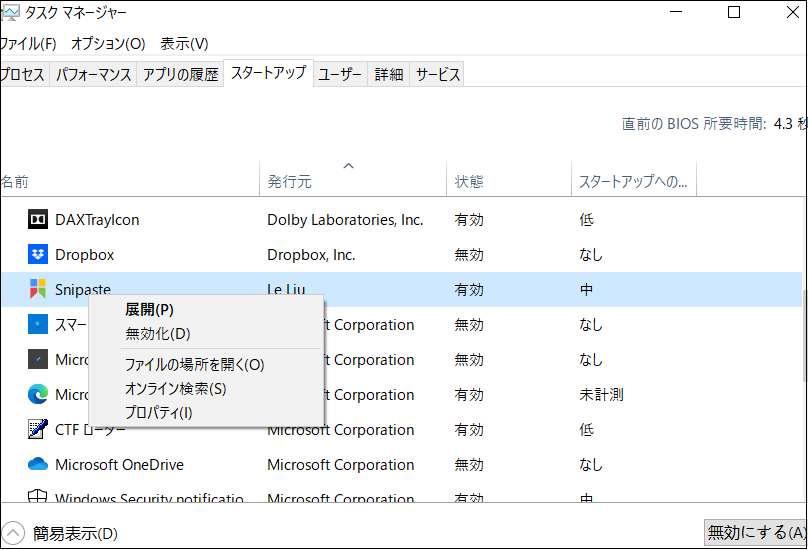Switch to the サービス tab
This screenshot has width=808, height=550.
438,75
